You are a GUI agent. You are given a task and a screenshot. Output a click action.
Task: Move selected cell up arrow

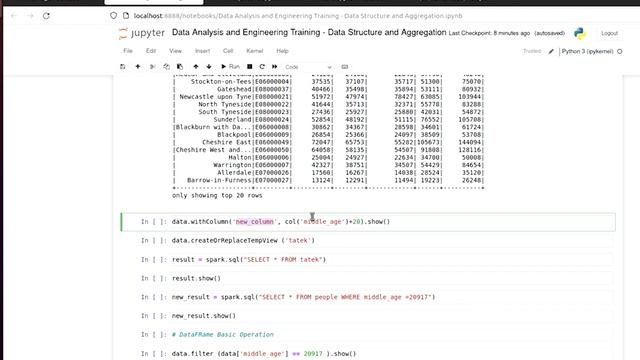pyautogui.click(x=196, y=67)
